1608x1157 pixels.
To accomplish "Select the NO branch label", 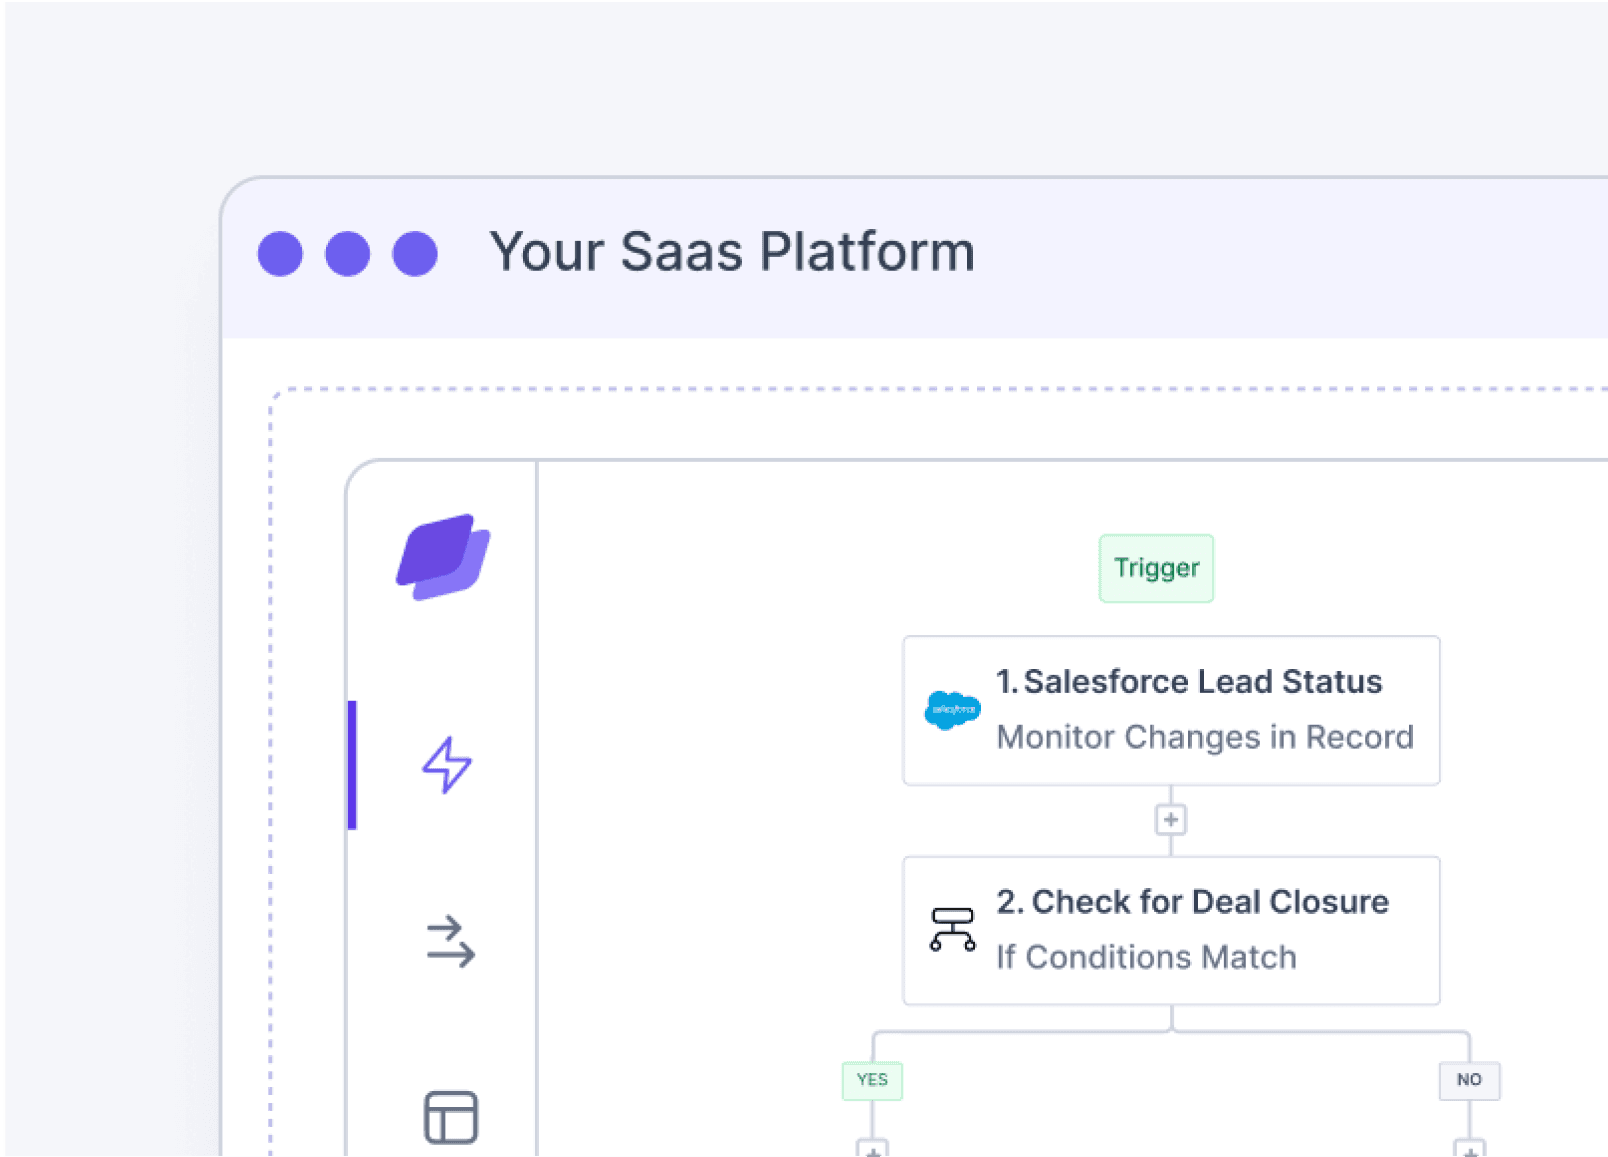I will [1469, 1080].
